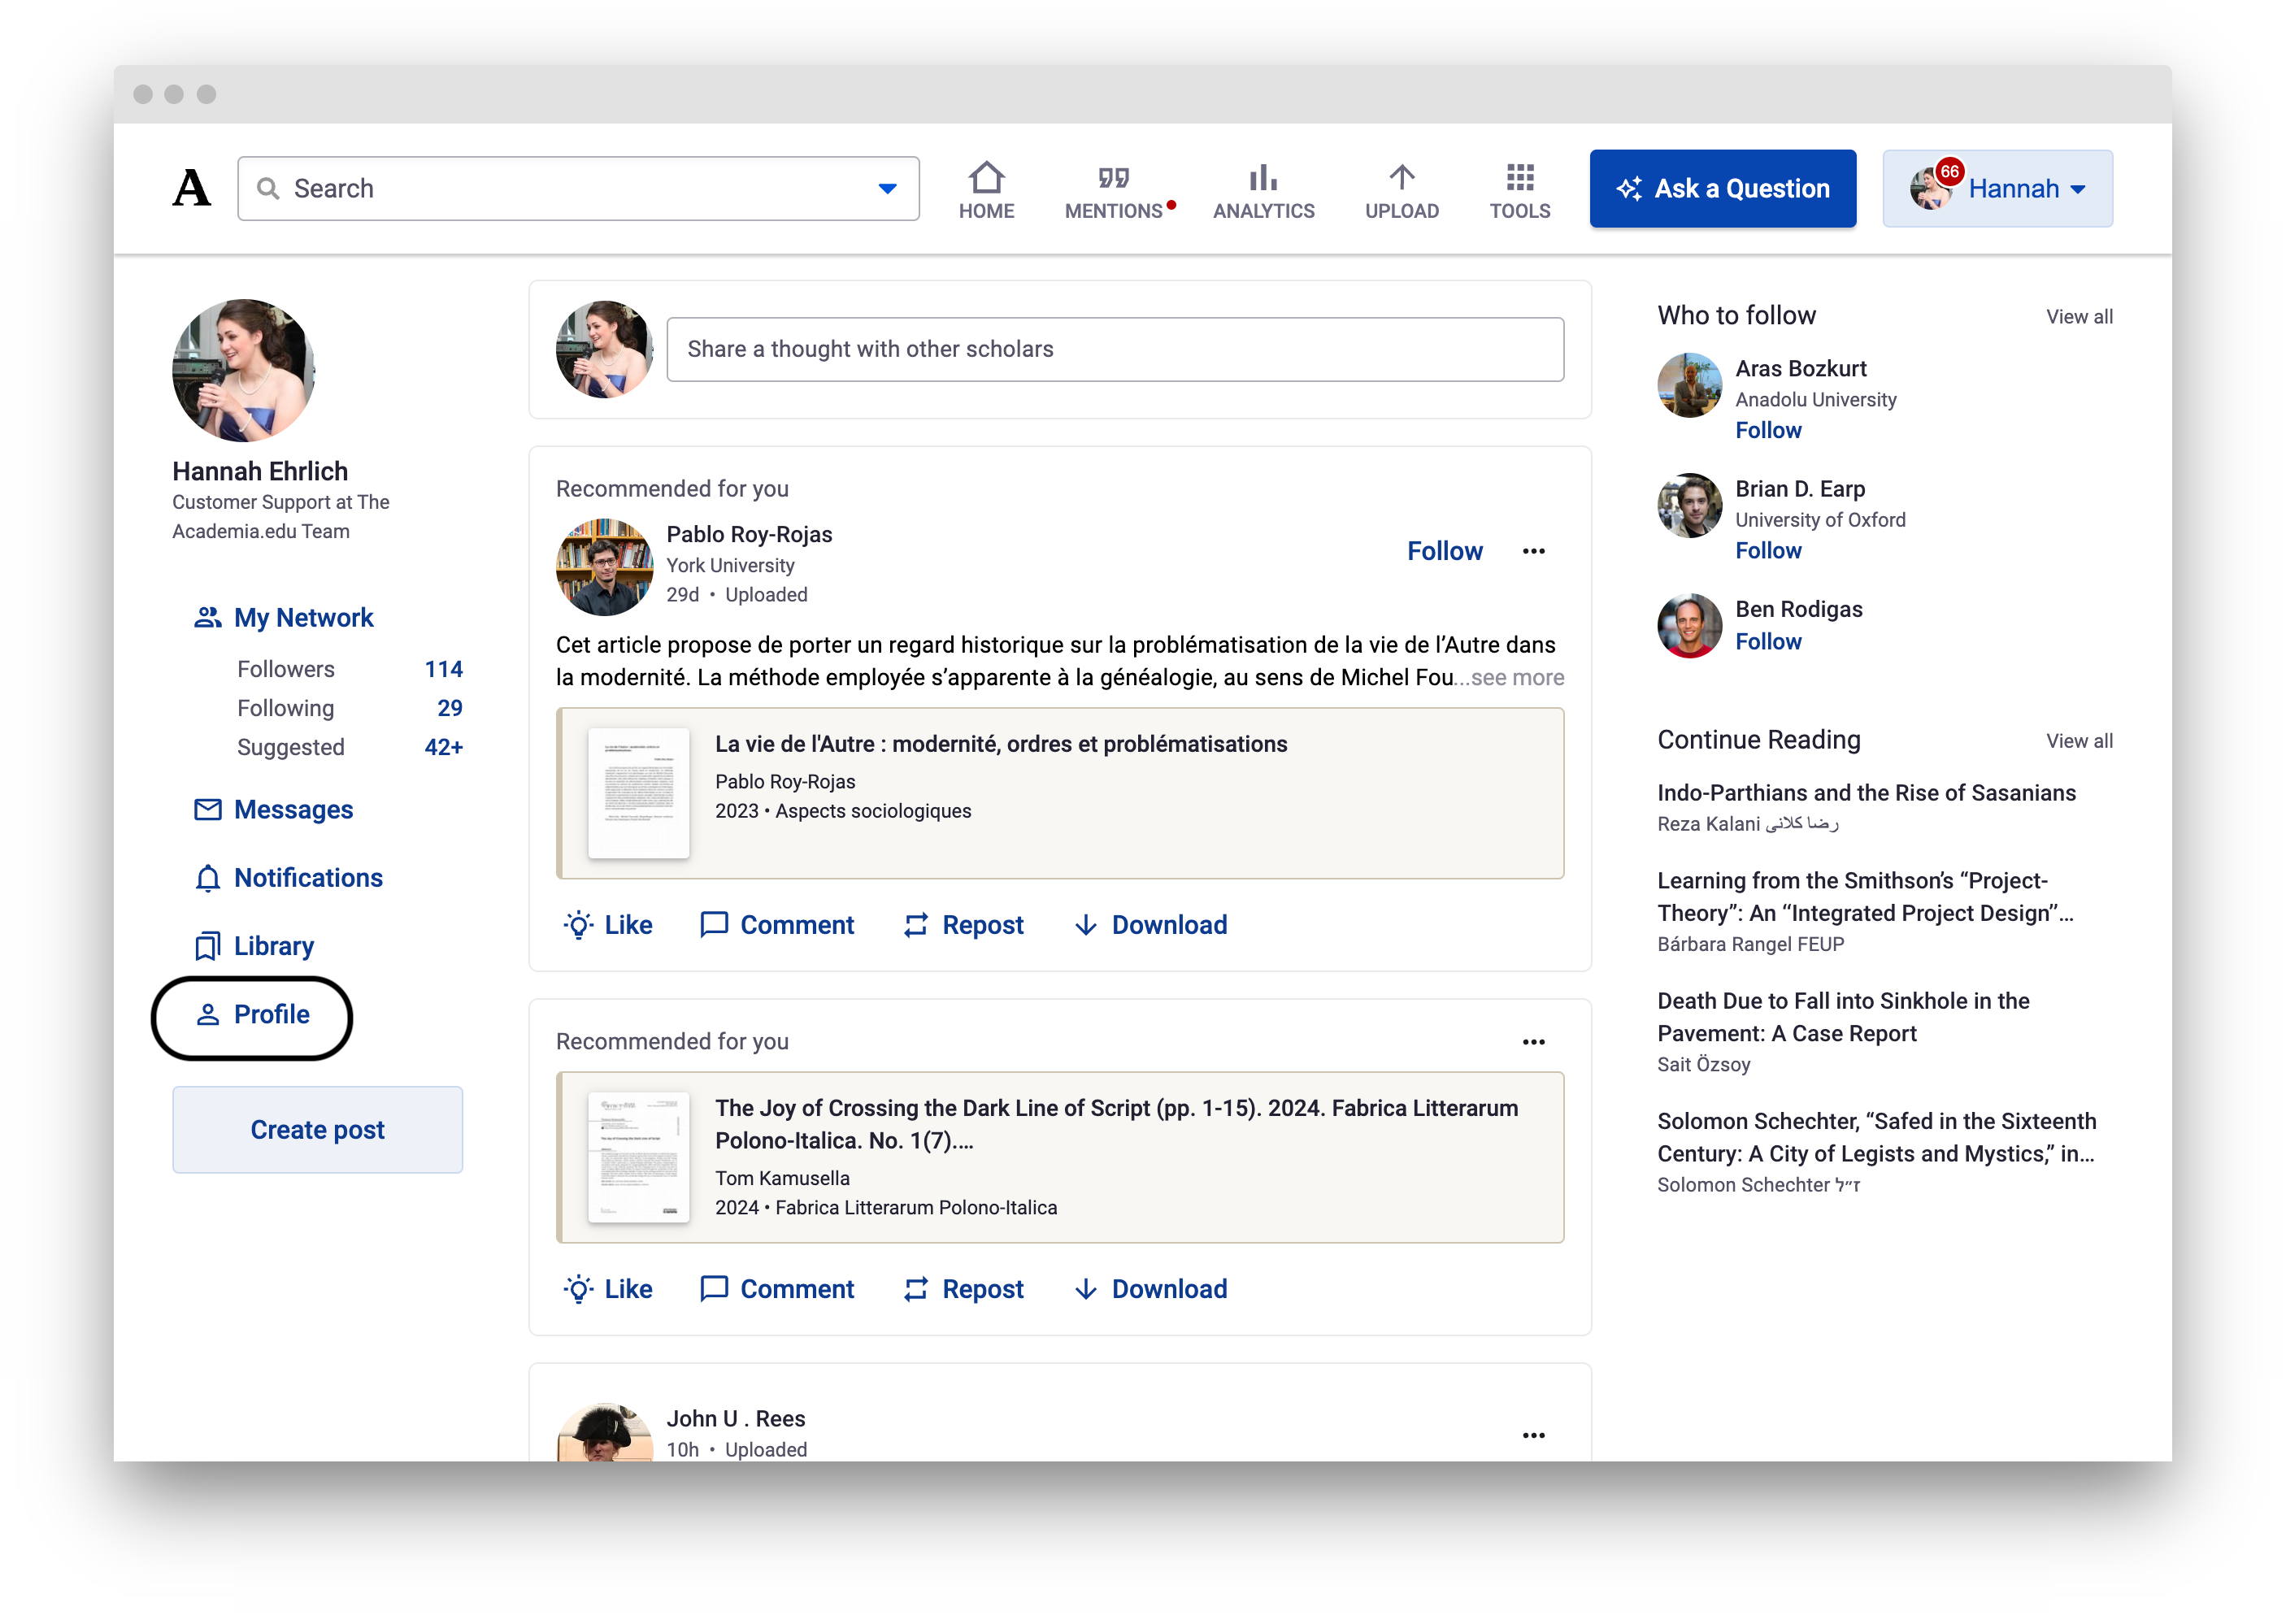Follow Aras Bozkurt
This screenshot has height=1624, width=2286.
(x=1768, y=430)
